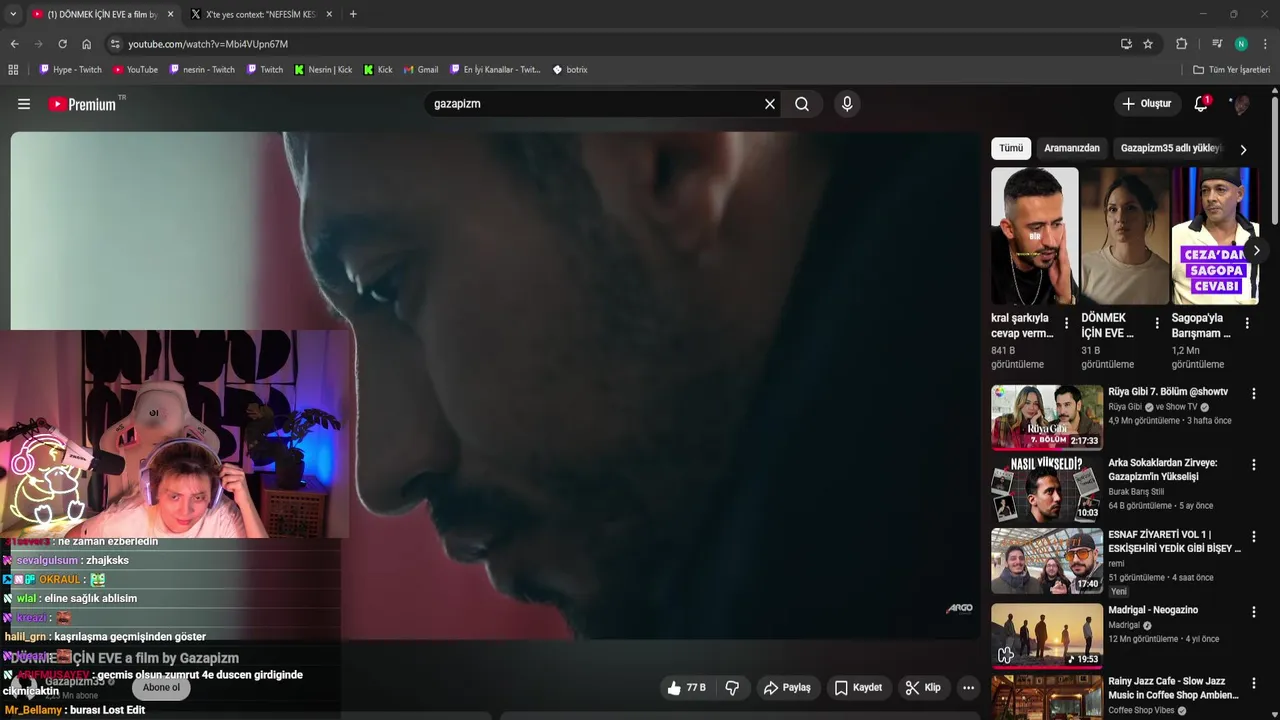
Task: Clear the search box with X icon
Action: pos(770,104)
